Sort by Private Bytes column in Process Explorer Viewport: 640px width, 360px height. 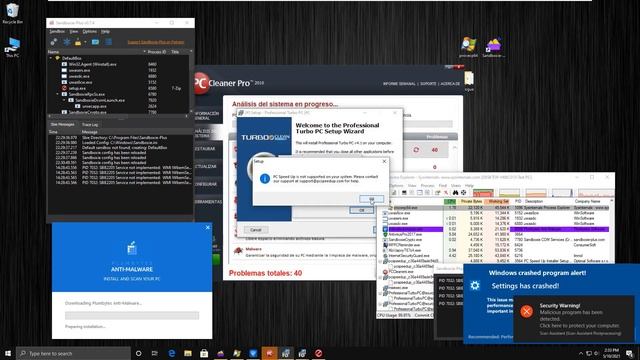[471, 201]
